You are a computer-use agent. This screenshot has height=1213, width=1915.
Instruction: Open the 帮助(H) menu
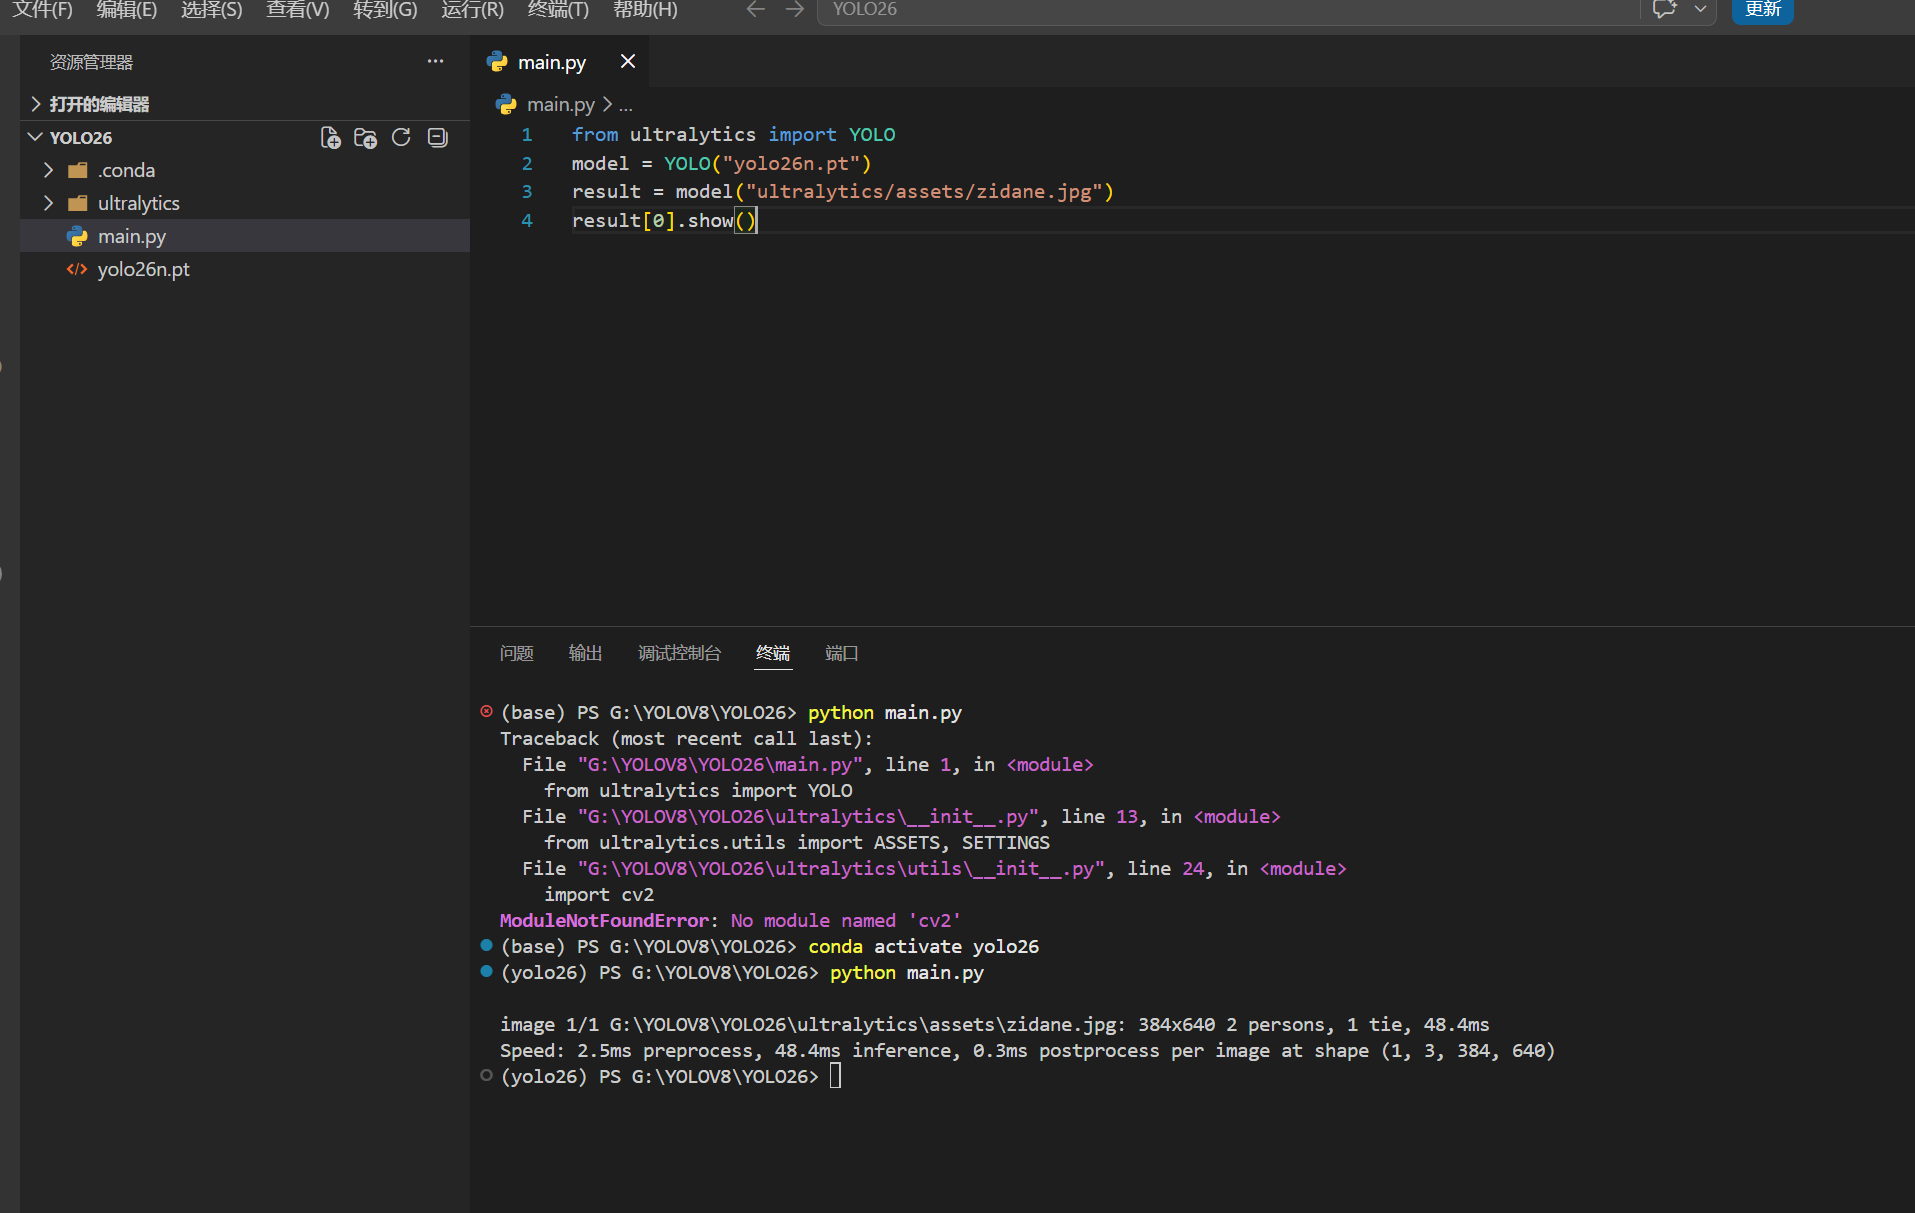(x=645, y=10)
